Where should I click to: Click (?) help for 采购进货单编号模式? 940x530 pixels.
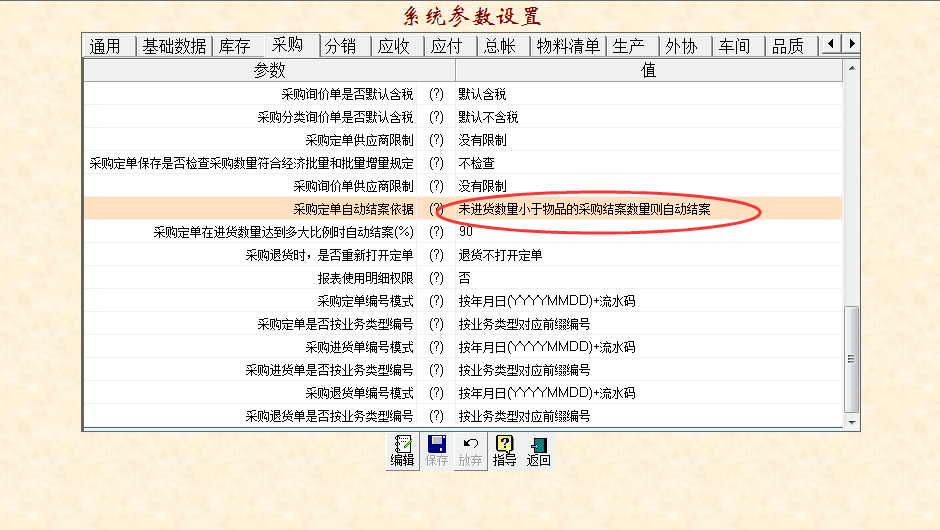tap(436, 347)
